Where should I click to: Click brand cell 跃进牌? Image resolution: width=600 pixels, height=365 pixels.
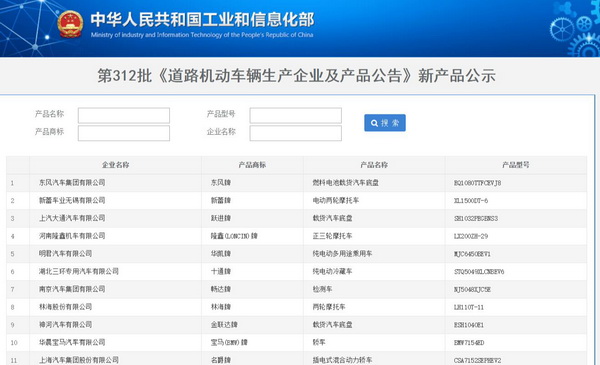tap(221, 218)
